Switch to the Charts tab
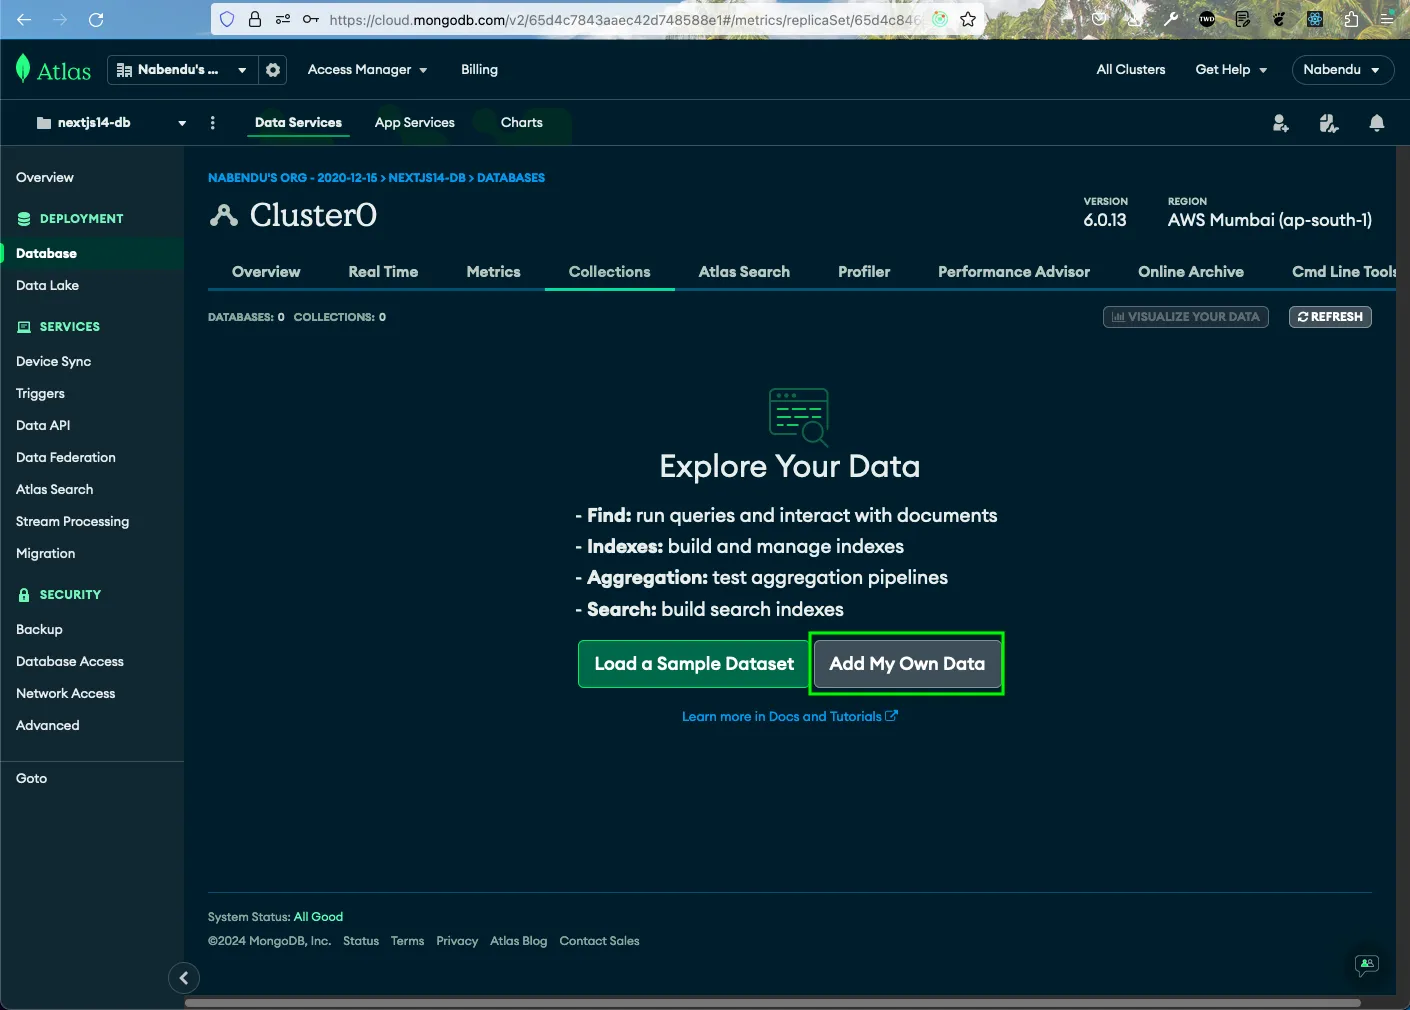 click(x=521, y=123)
